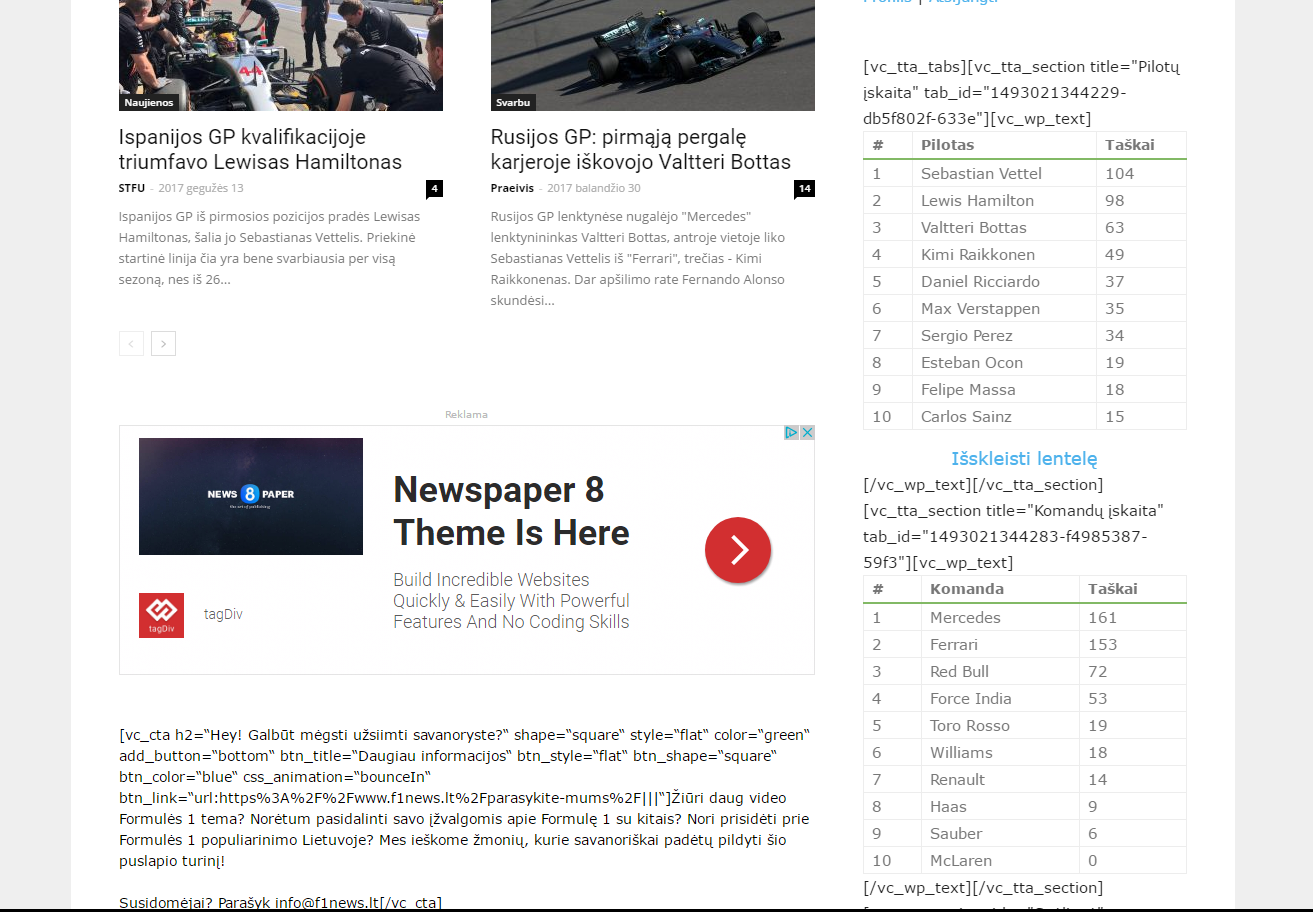Image resolution: width=1313 pixels, height=912 pixels.
Task: Click Ferrari's points value 153
Action: [1103, 645]
